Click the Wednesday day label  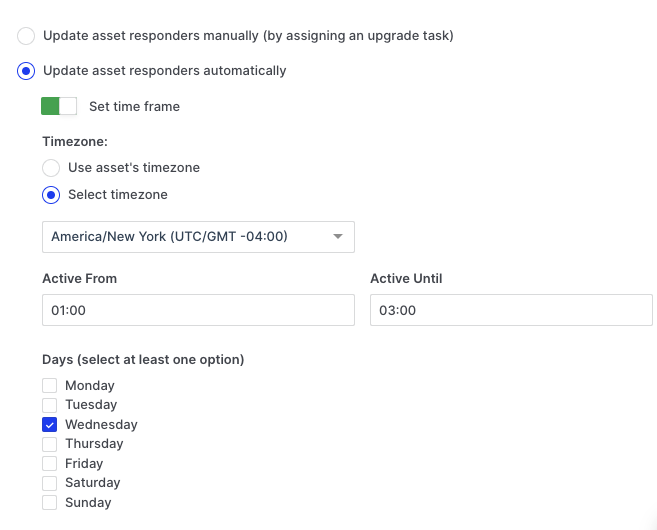point(101,425)
